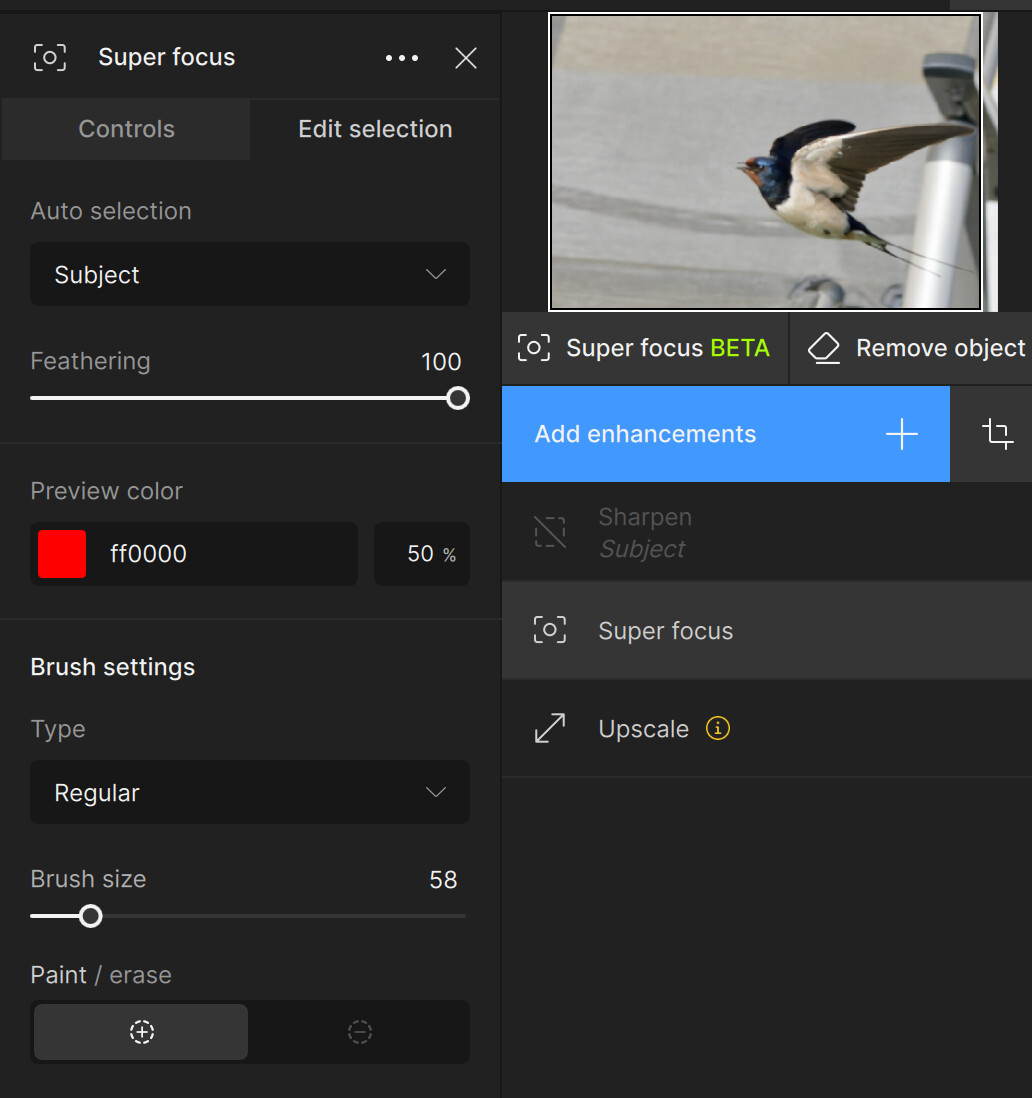1032x1098 pixels.
Task: Select the Upscale enhancement row
Action: [767, 728]
